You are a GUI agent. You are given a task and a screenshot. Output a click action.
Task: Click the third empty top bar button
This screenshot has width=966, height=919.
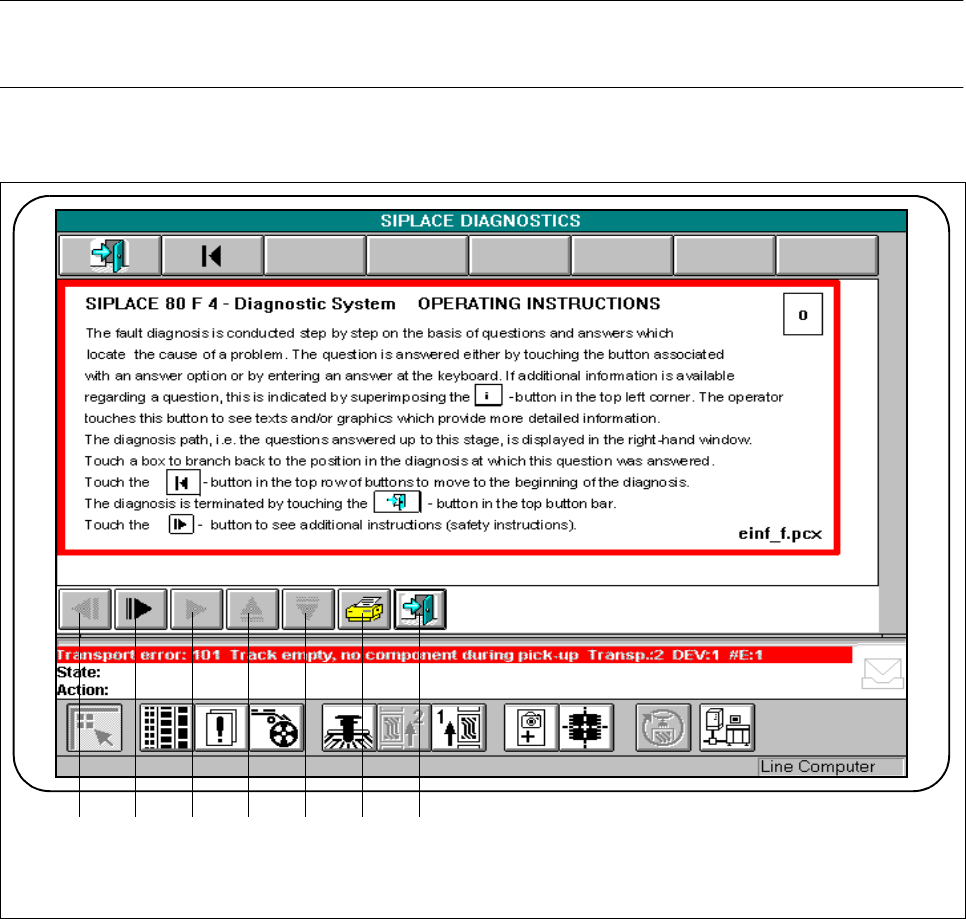pos(520,255)
